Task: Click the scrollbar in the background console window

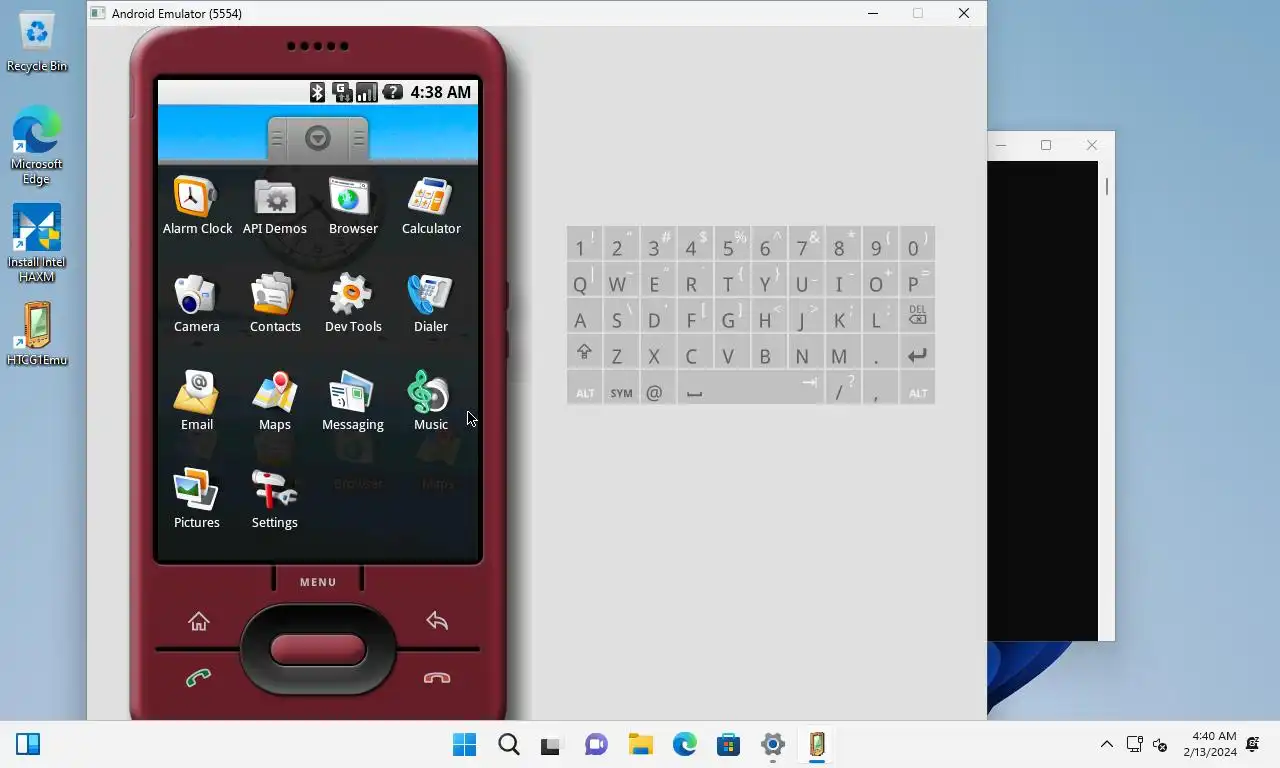Action: click(x=1106, y=187)
